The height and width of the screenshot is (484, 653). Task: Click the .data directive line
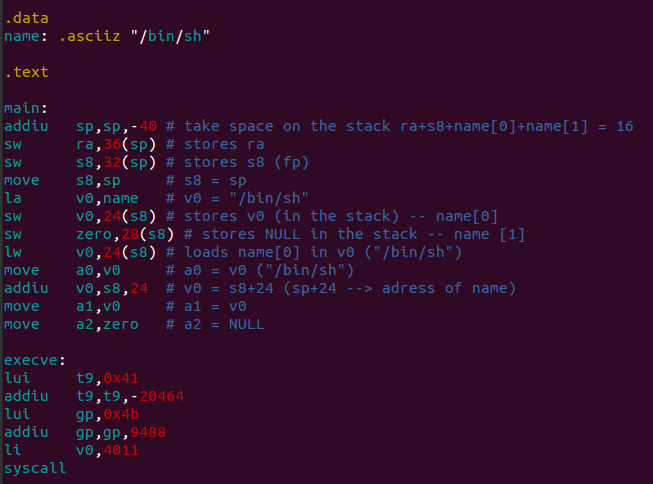tap(27, 18)
